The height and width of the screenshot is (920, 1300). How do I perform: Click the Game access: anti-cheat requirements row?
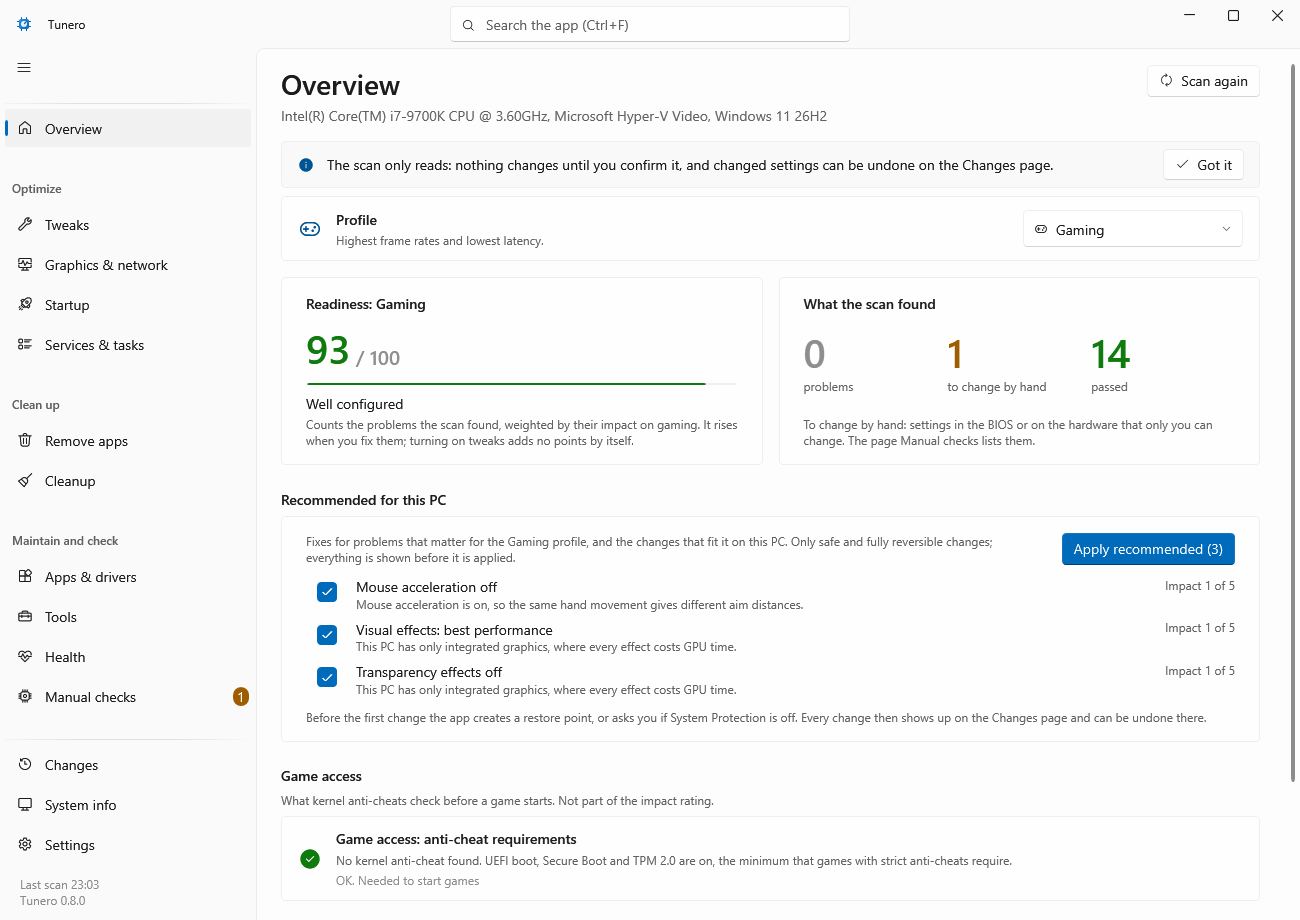[x=770, y=859]
